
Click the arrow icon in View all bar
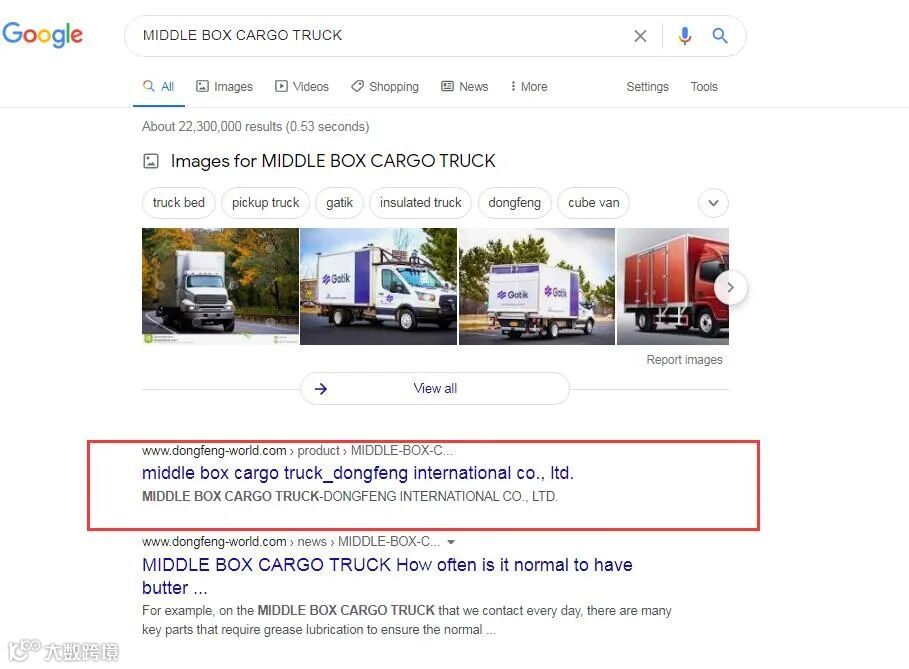(321, 388)
